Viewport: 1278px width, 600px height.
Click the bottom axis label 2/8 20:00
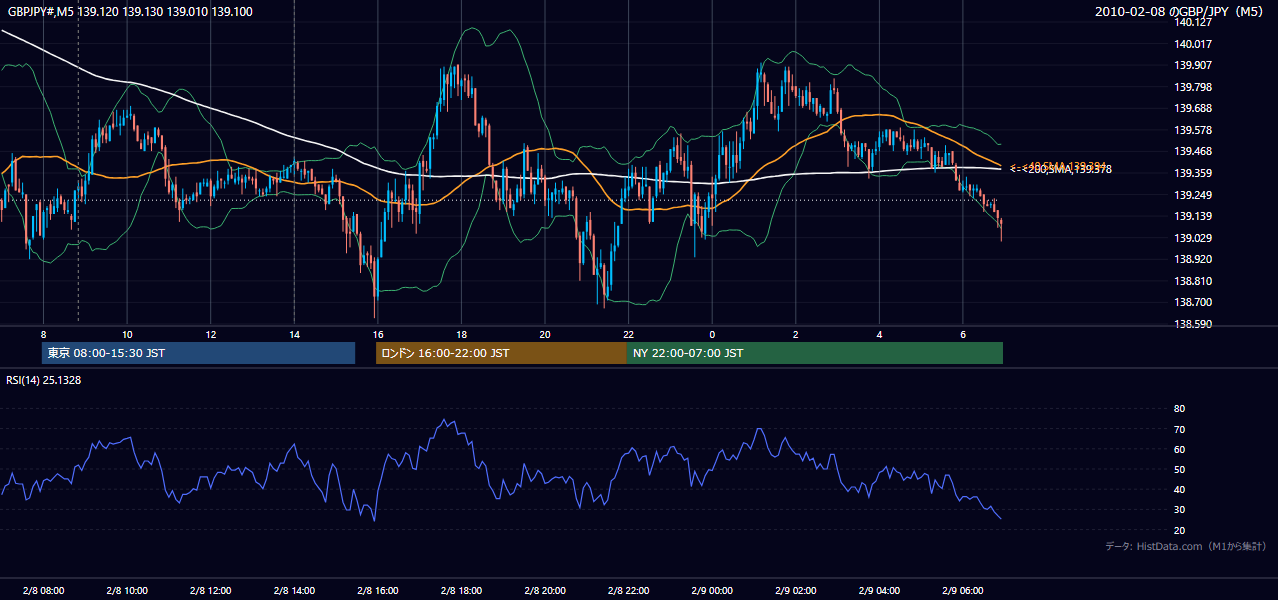[545, 590]
